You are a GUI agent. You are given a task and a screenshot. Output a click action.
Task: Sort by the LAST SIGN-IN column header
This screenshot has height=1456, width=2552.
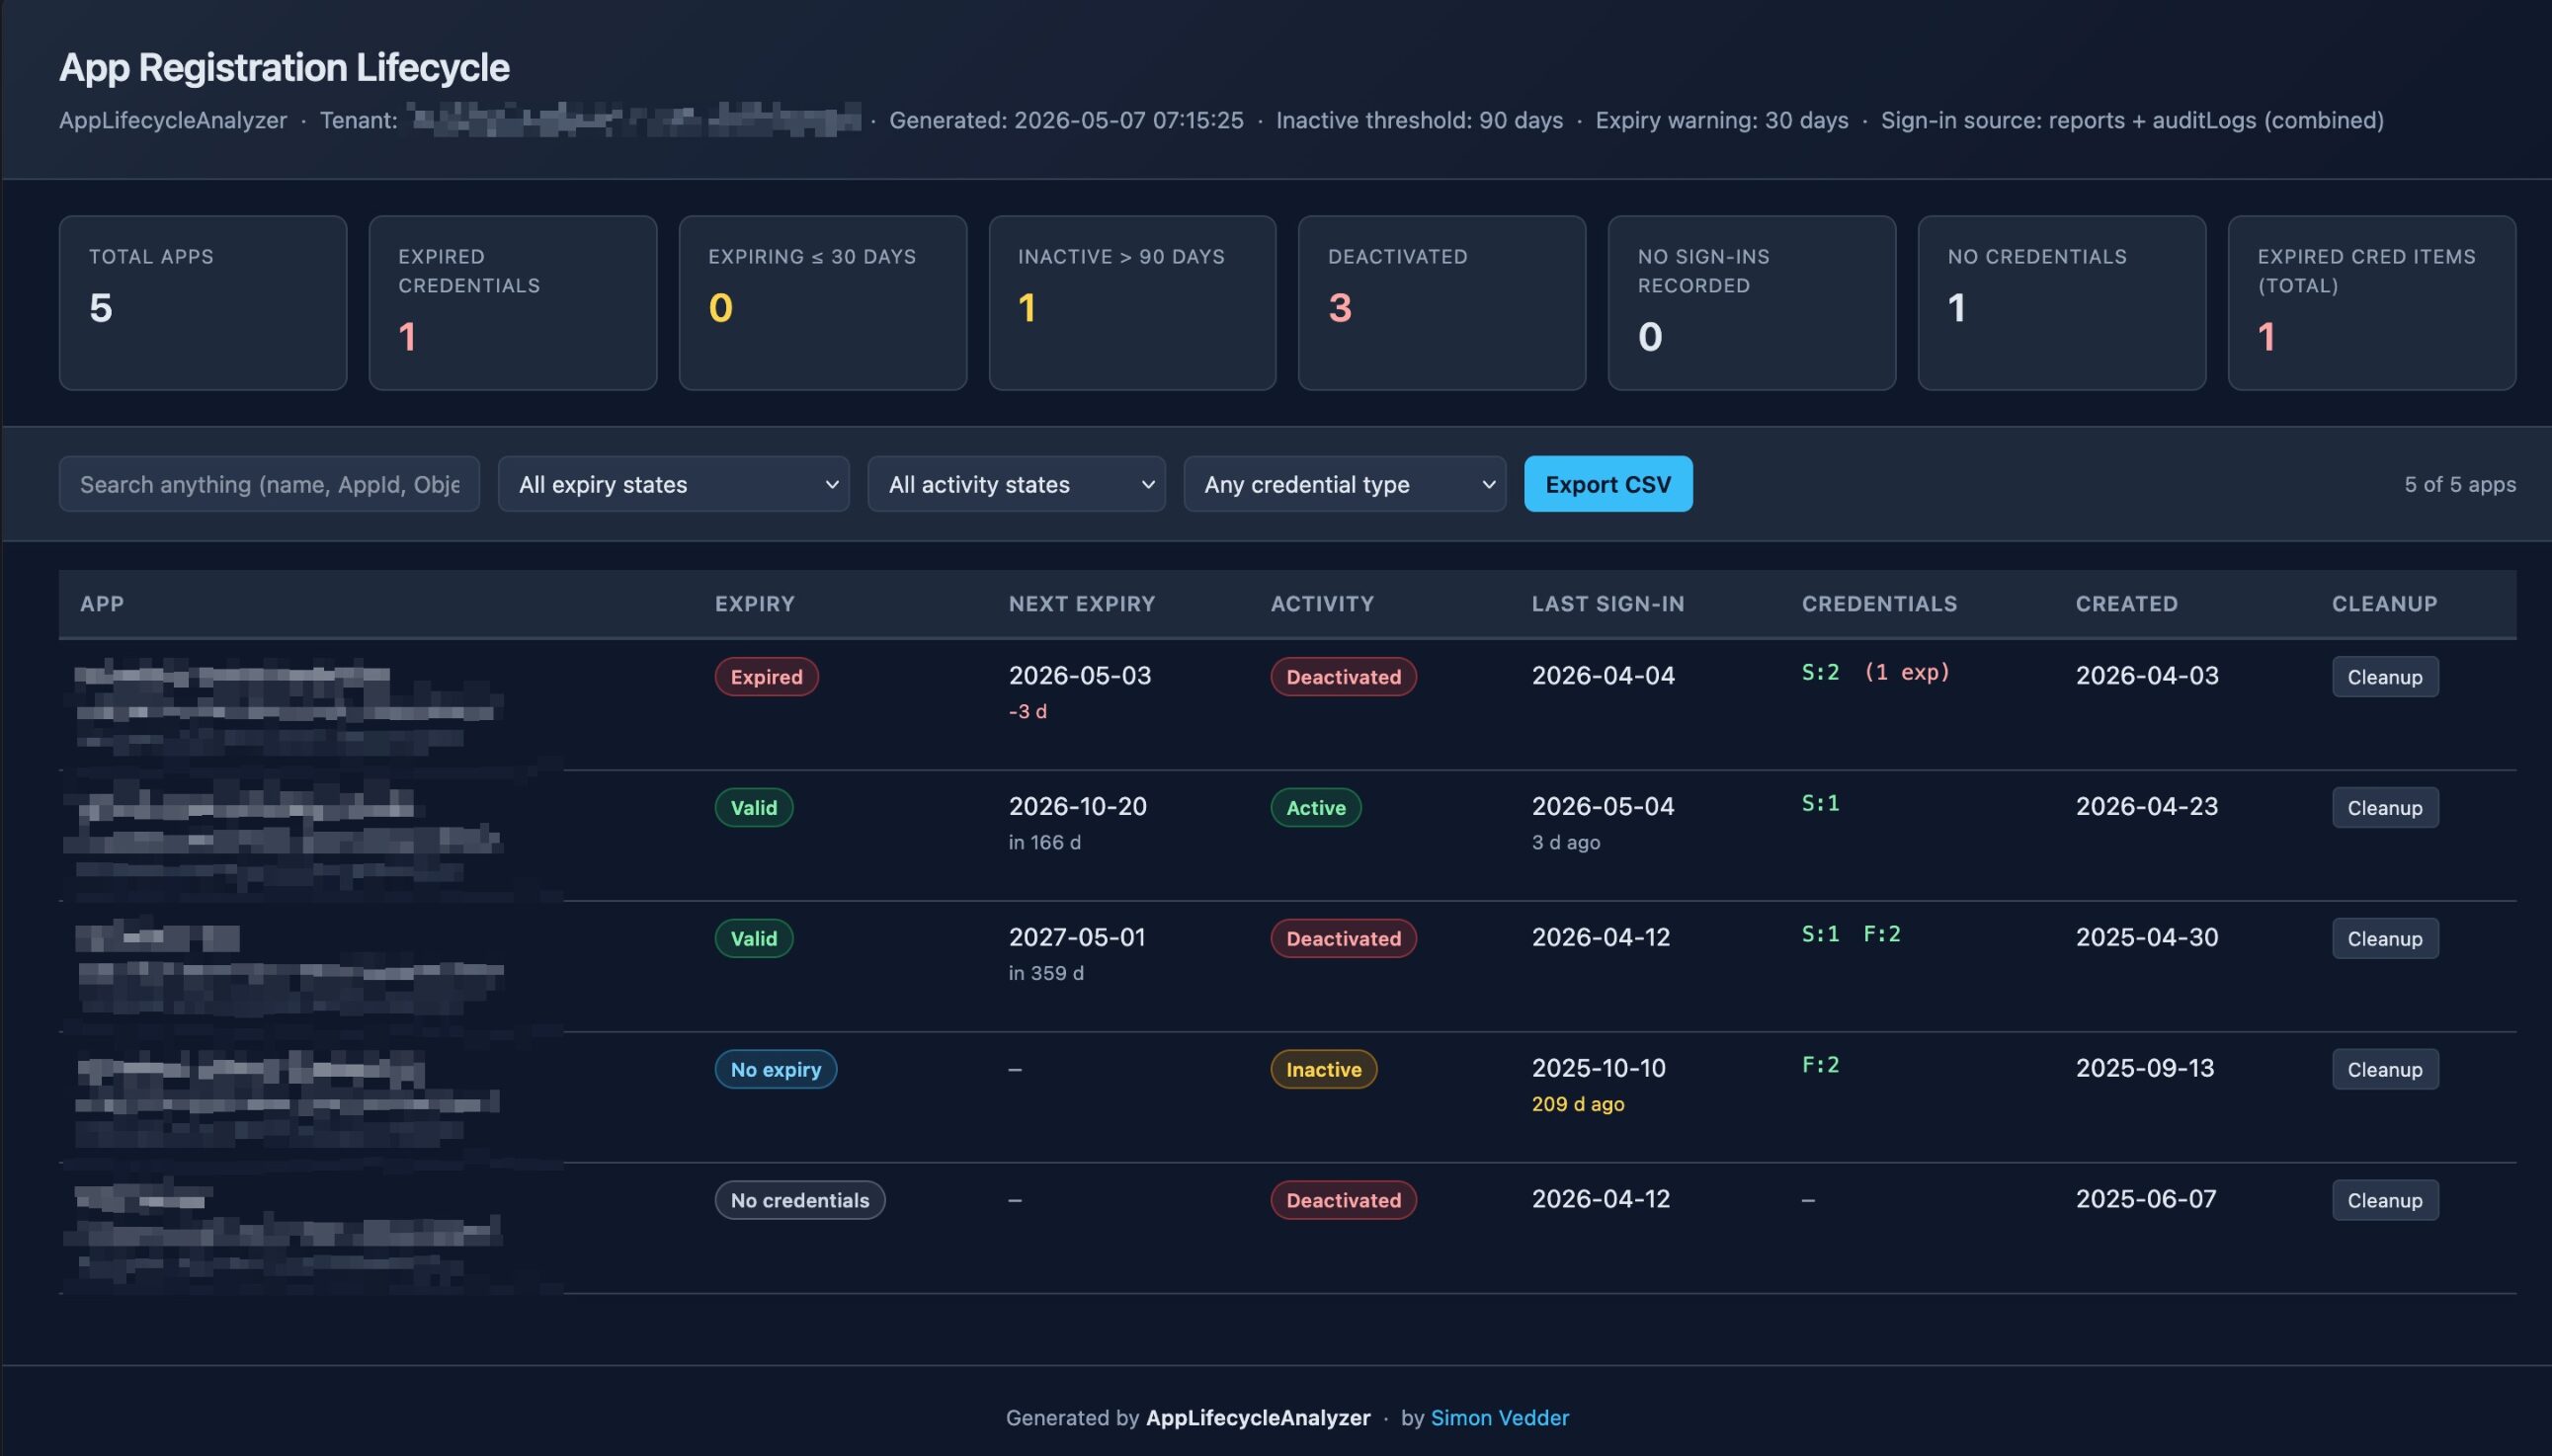[1608, 604]
